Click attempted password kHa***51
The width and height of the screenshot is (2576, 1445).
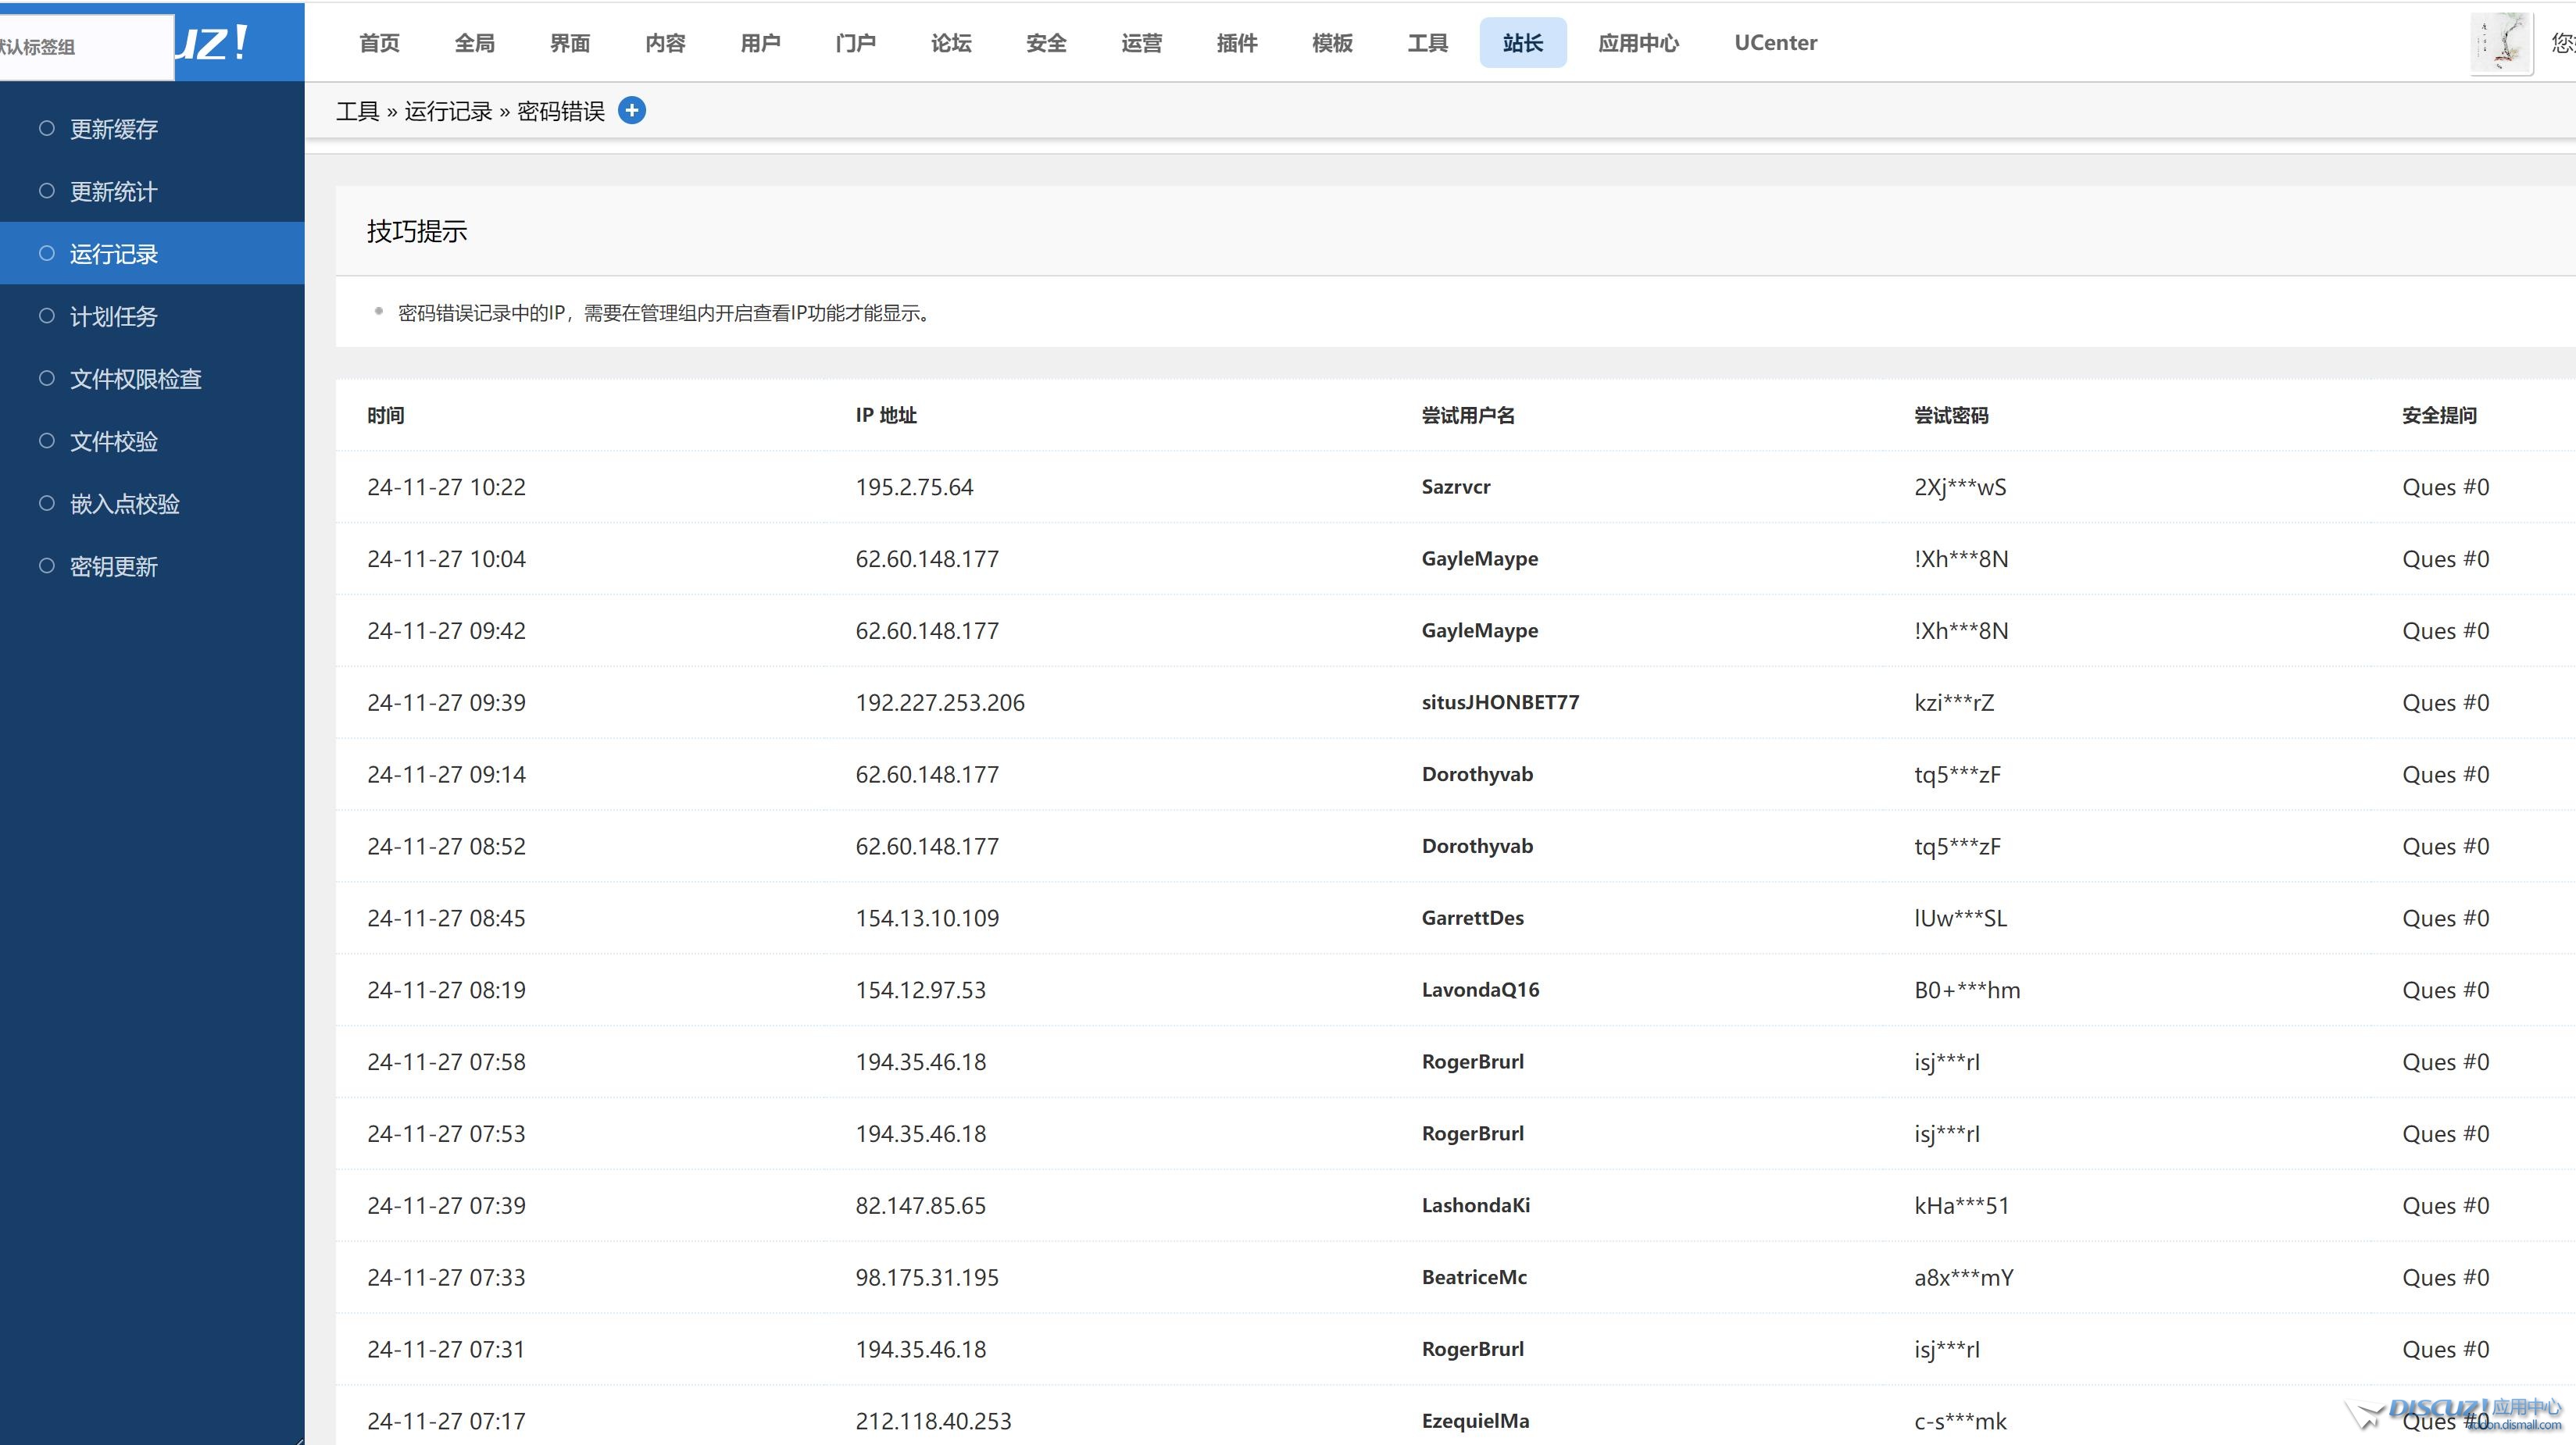tap(1961, 1205)
